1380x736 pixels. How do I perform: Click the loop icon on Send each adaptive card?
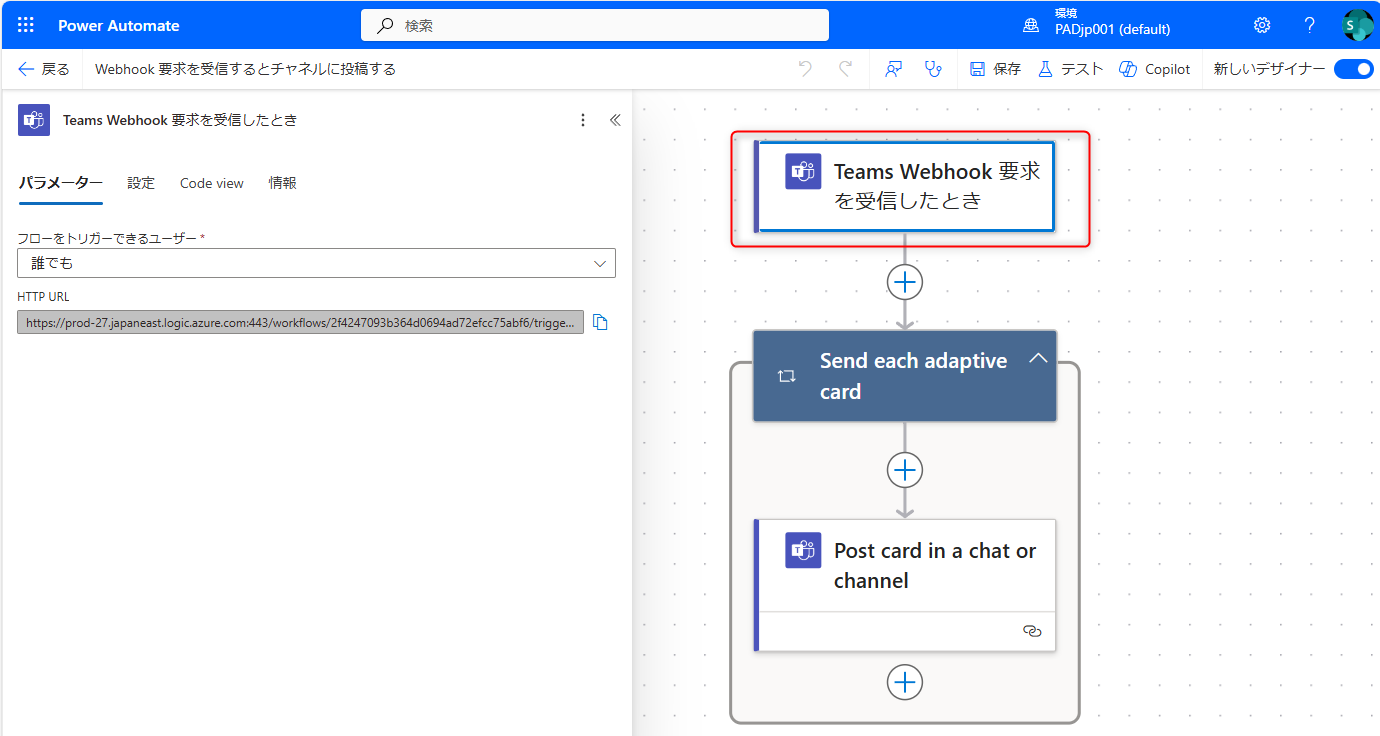point(786,375)
